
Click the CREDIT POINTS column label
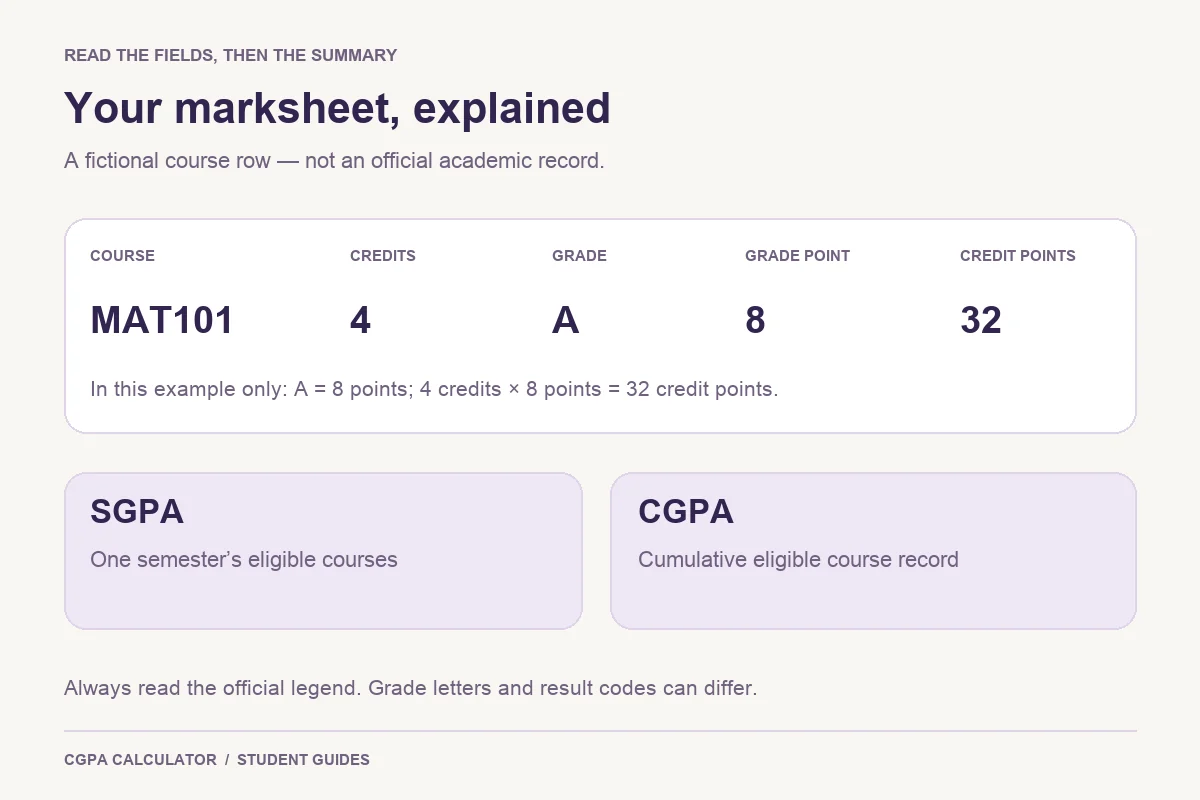(x=1018, y=256)
